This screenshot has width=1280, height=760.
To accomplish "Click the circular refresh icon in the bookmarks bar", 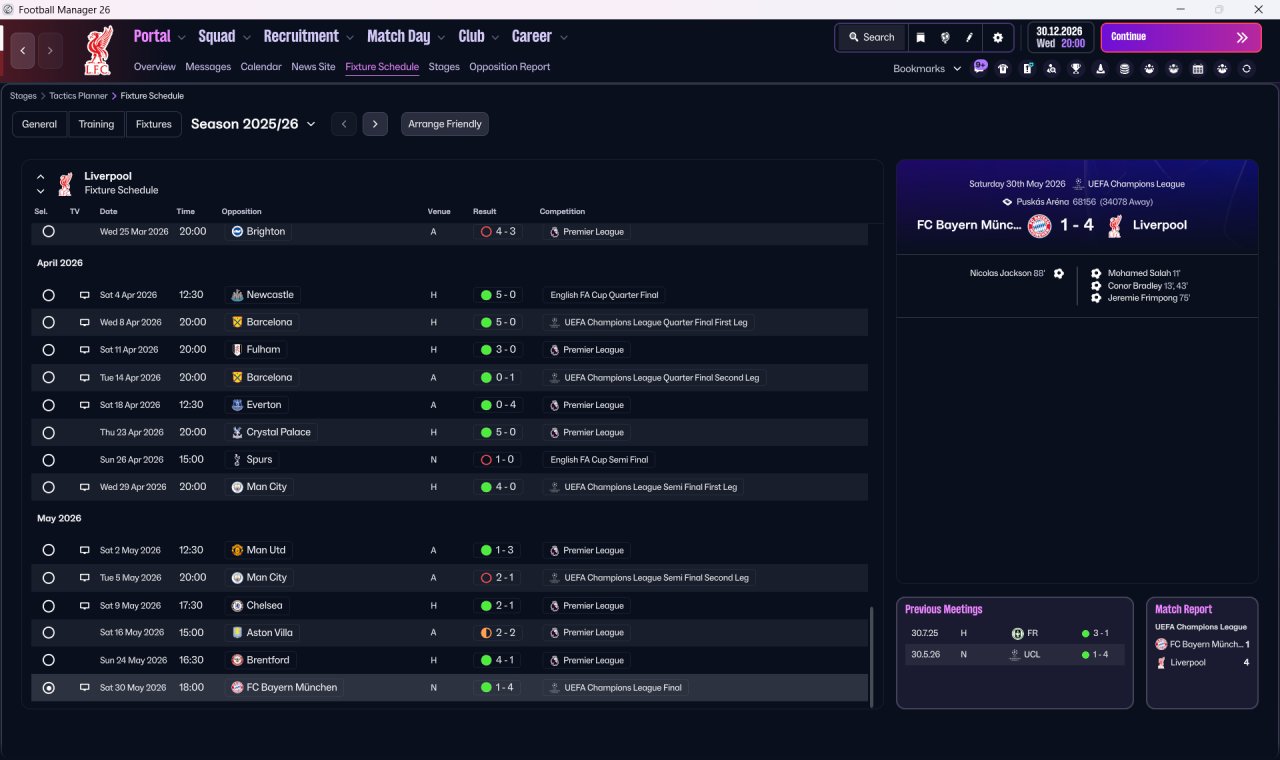I will tap(1246, 69).
